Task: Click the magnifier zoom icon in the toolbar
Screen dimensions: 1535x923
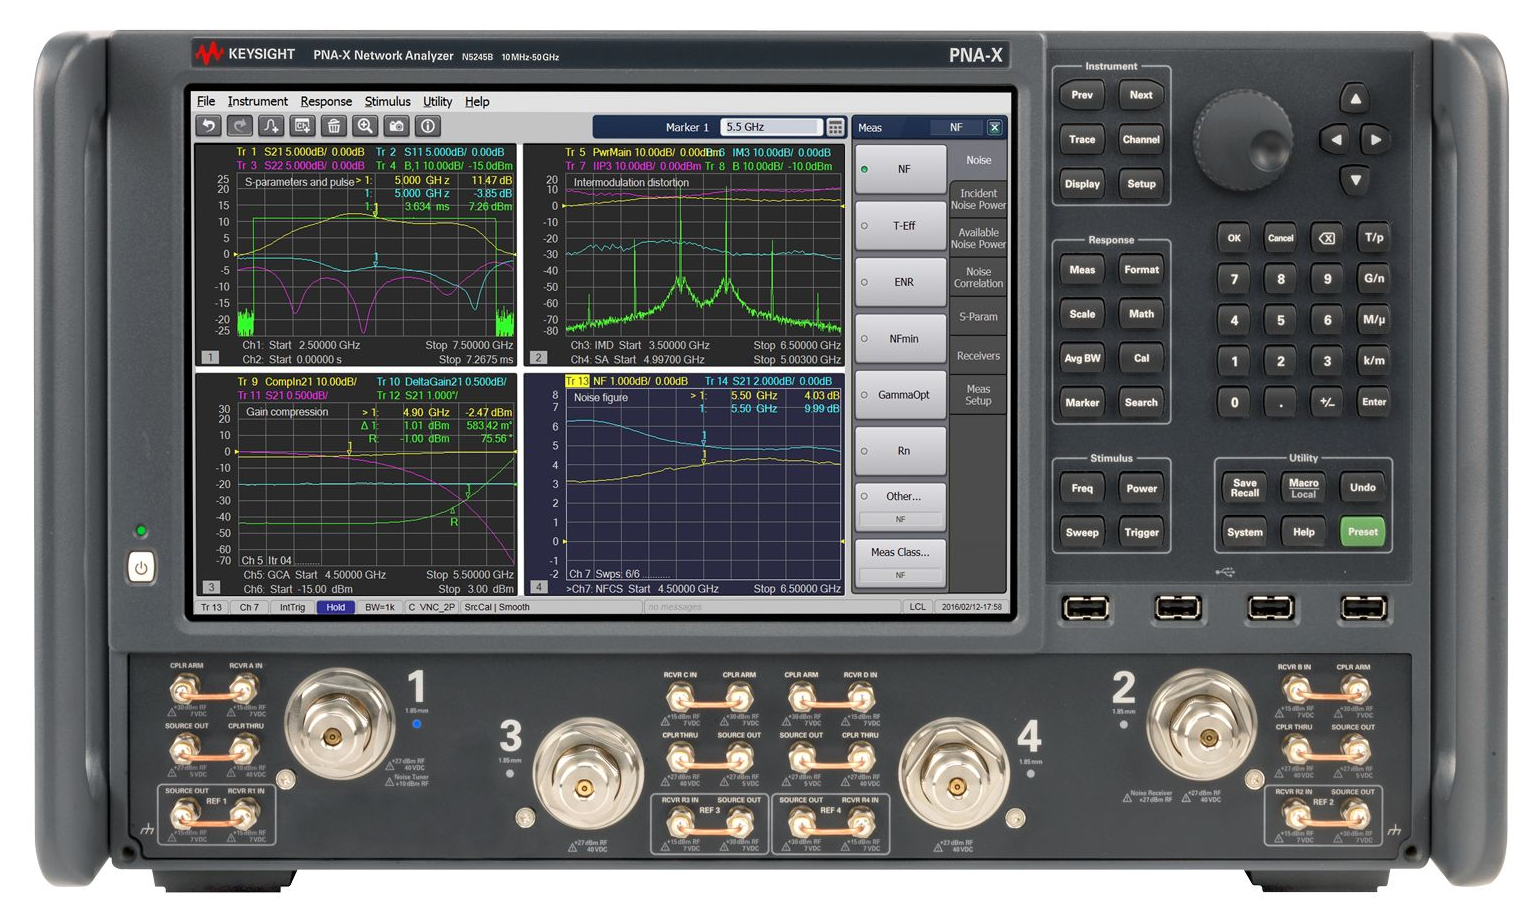Action: pyautogui.click(x=365, y=126)
